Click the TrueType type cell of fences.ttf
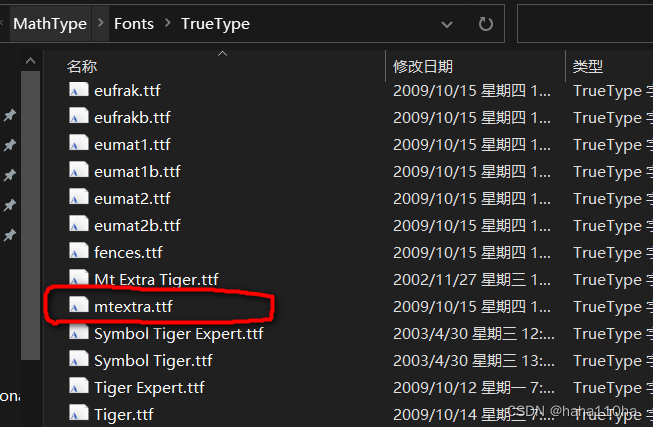Viewport: 653px width, 427px height. coord(613,252)
